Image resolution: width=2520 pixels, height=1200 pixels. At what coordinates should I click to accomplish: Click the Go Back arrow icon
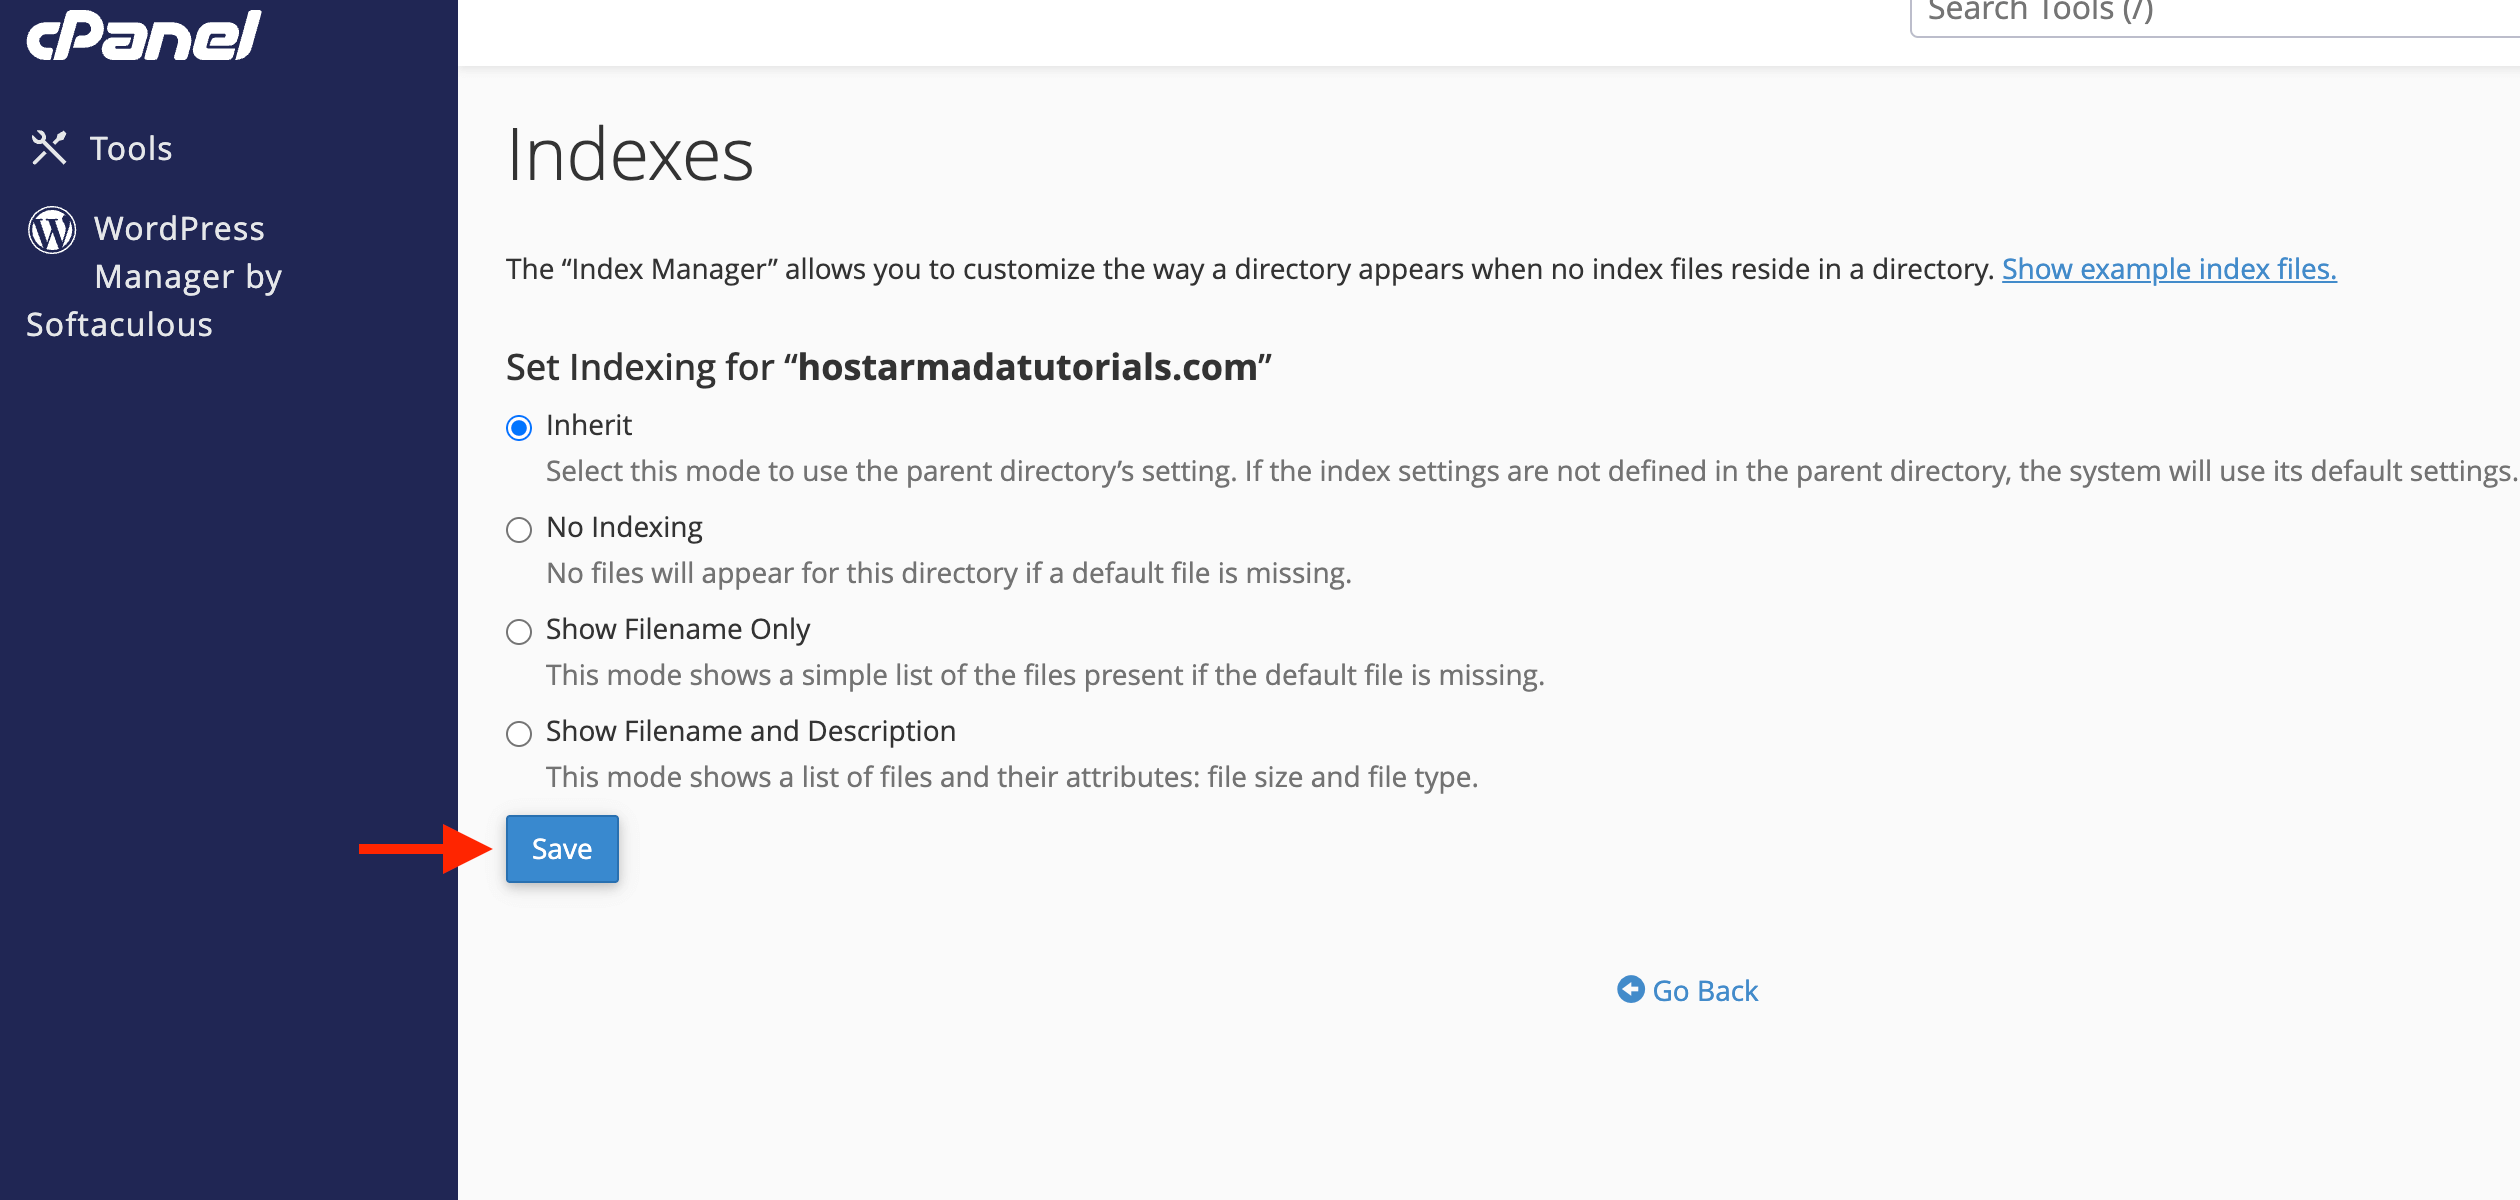pos(1630,989)
